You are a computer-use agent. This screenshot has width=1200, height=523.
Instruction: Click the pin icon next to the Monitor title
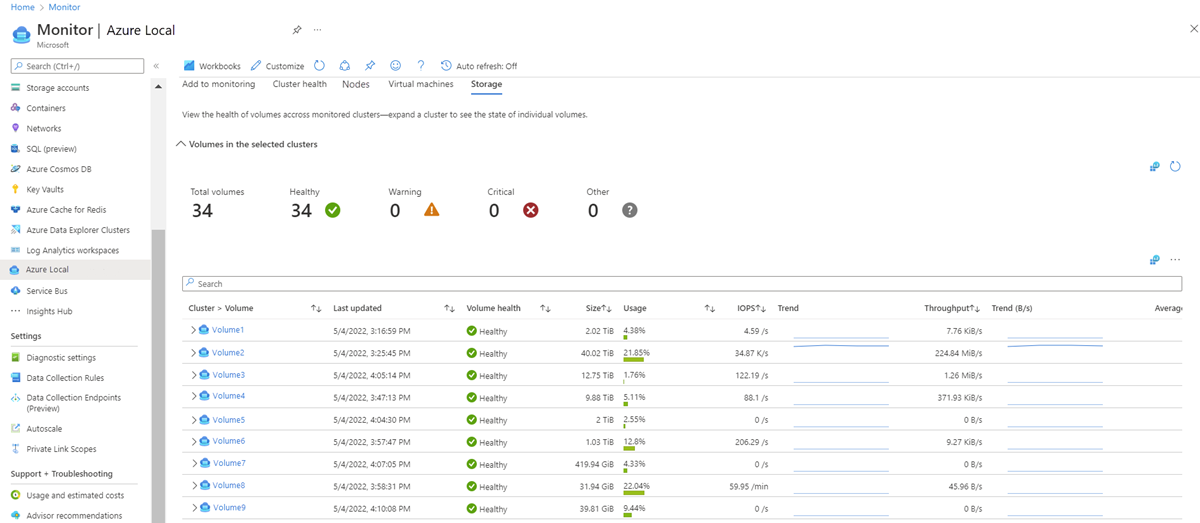pyautogui.click(x=296, y=31)
